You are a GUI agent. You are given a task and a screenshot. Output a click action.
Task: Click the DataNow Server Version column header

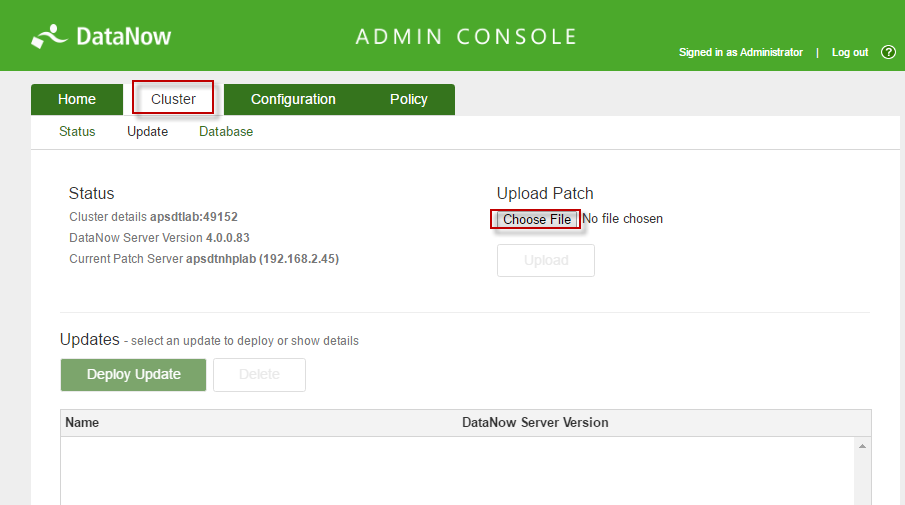[x=535, y=422]
